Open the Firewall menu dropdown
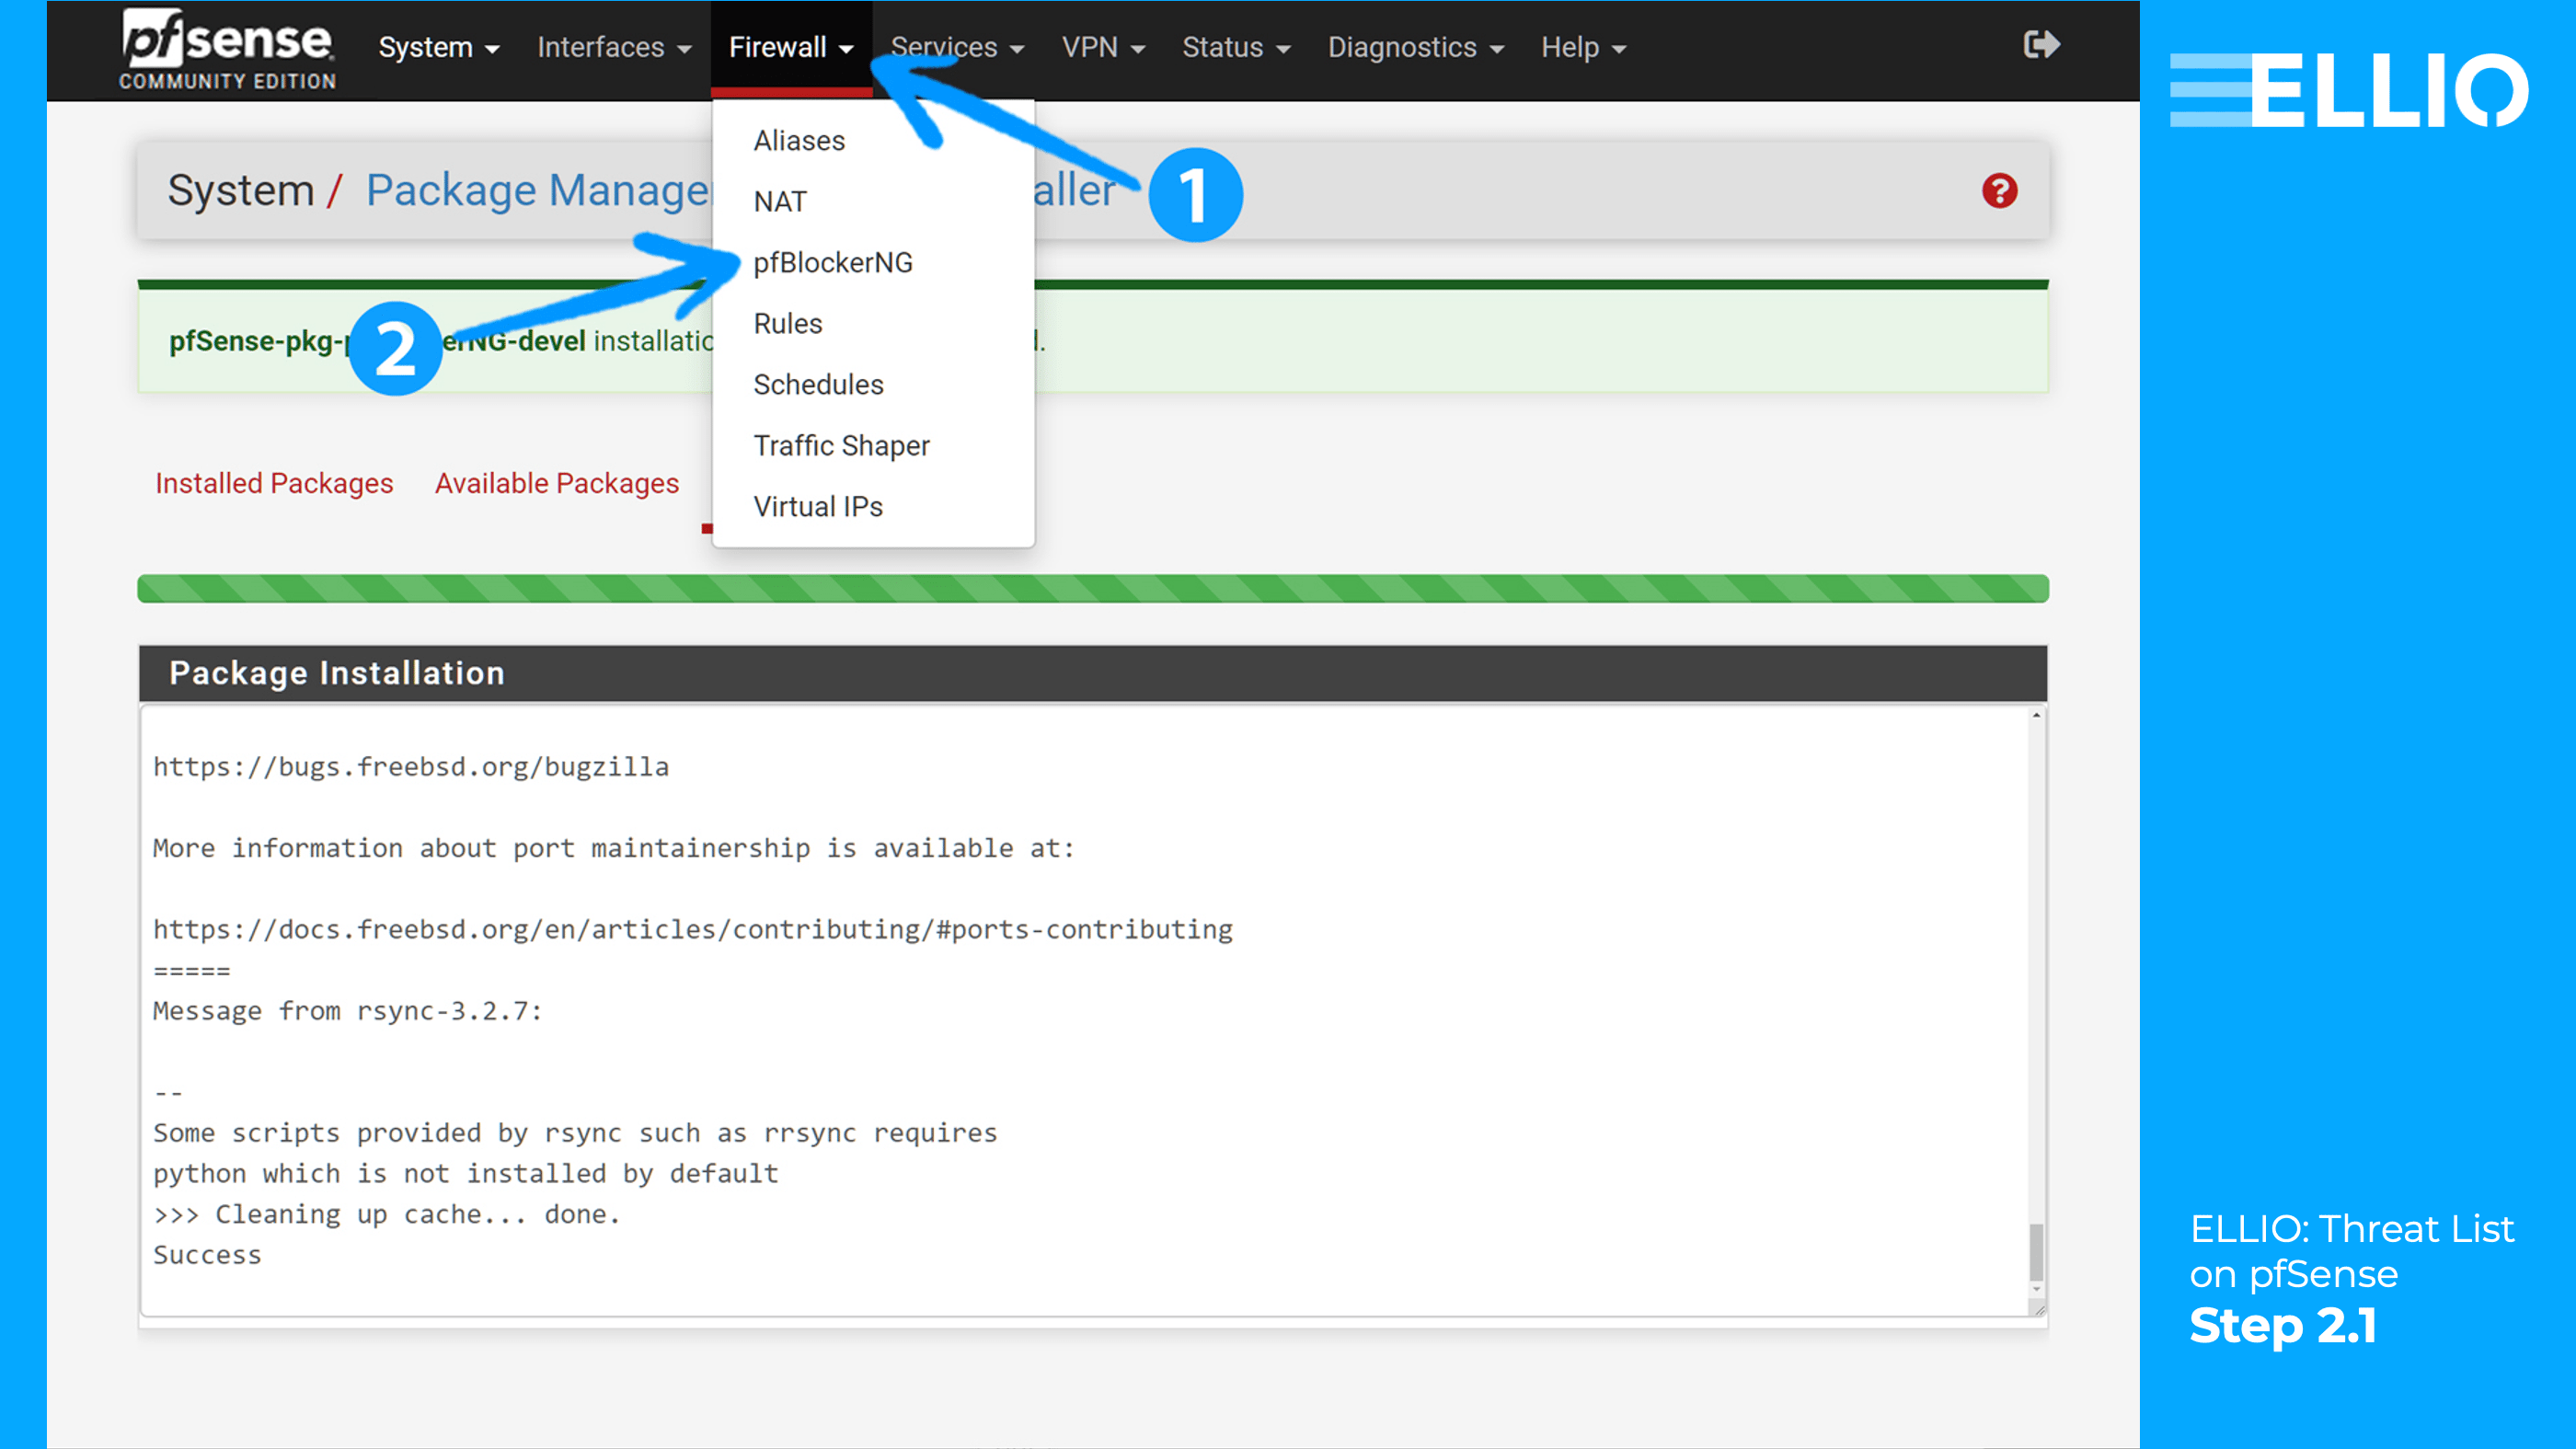This screenshot has height=1449, width=2576. point(781,47)
